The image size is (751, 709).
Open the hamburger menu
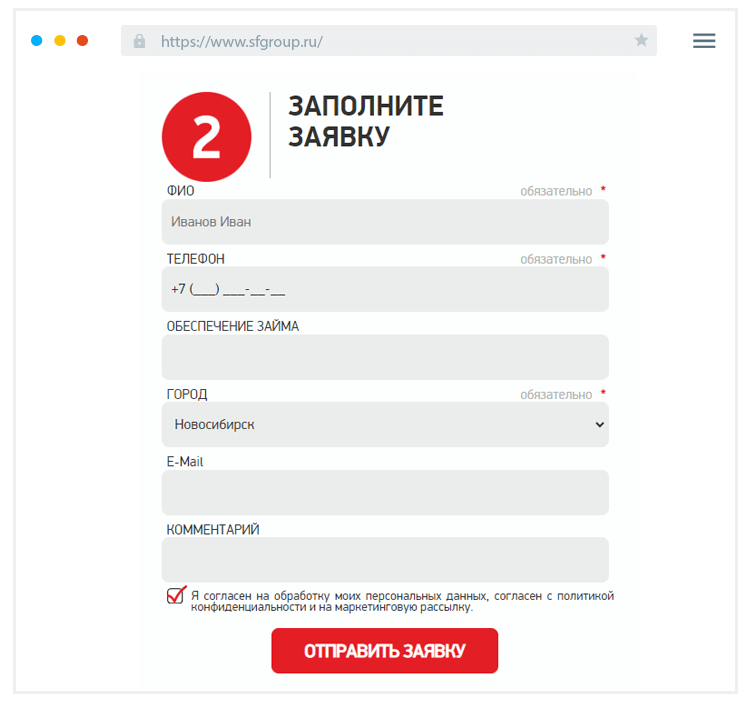pyautogui.click(x=704, y=41)
